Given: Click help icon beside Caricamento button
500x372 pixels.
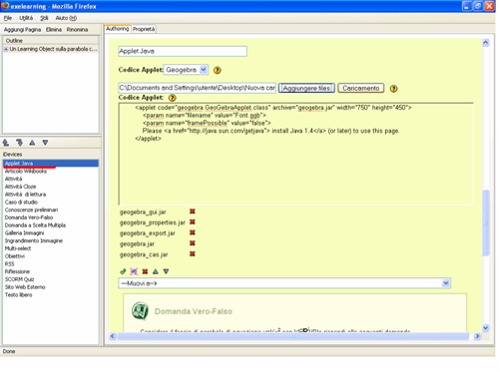Looking at the screenshot, I should click(394, 89).
